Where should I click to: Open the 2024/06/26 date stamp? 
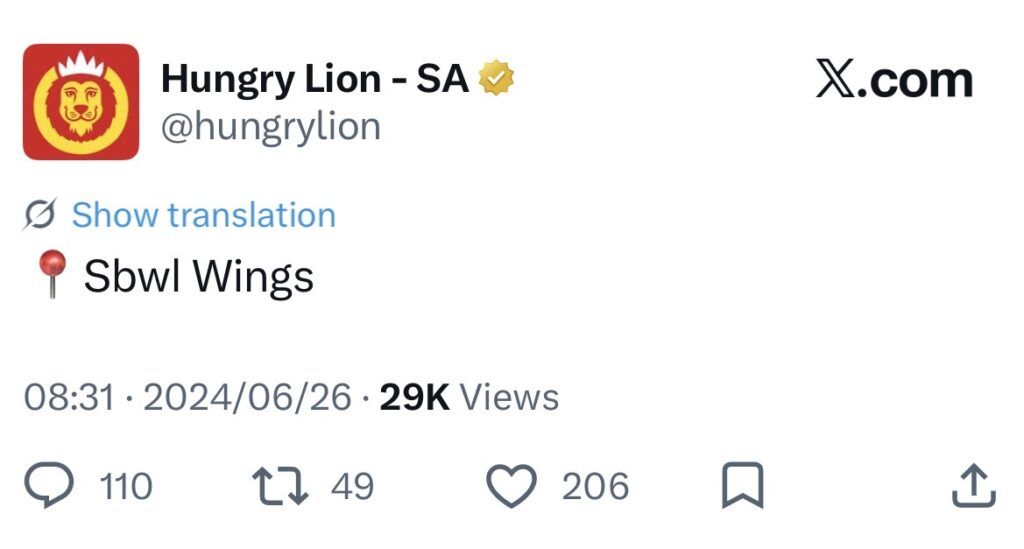(x=247, y=397)
